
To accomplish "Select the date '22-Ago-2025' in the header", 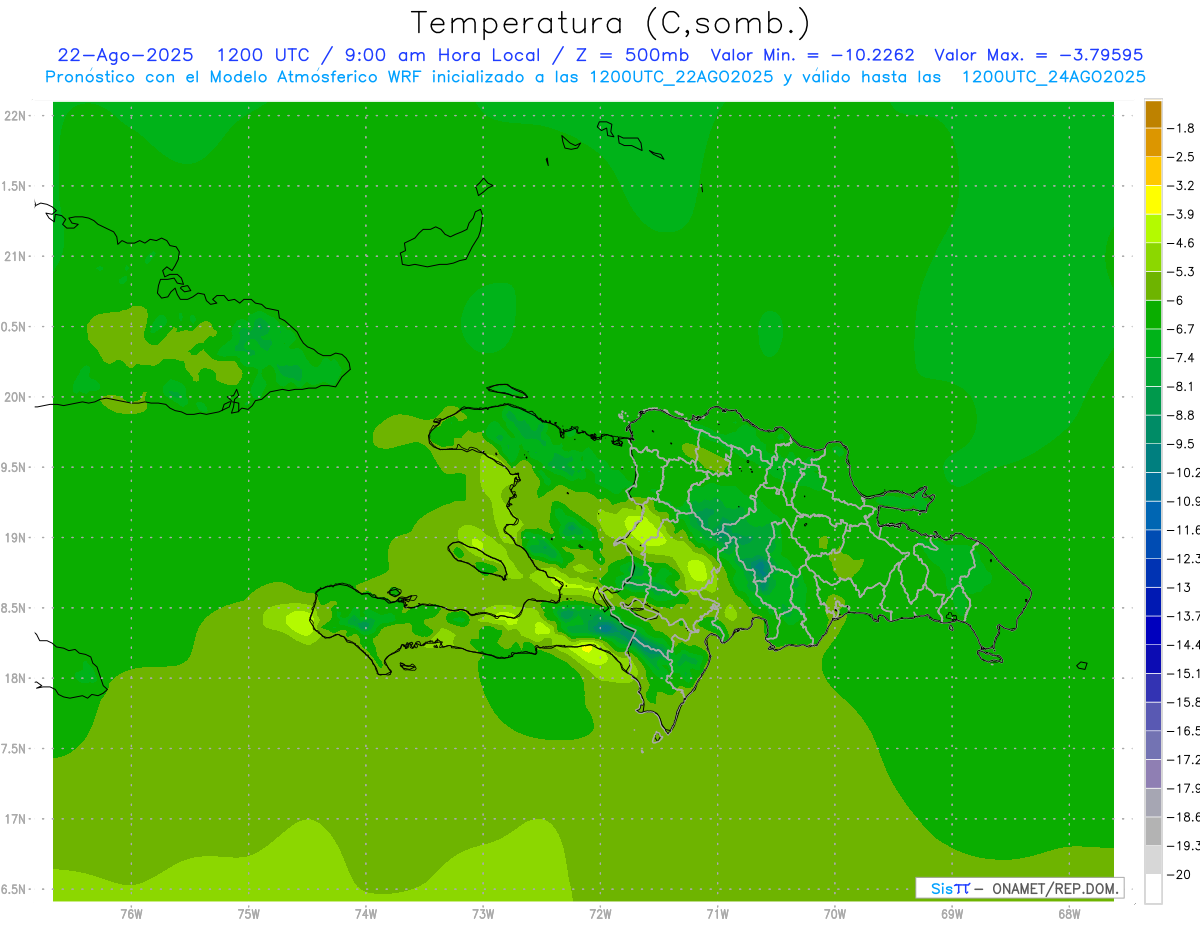I will 125,55.
